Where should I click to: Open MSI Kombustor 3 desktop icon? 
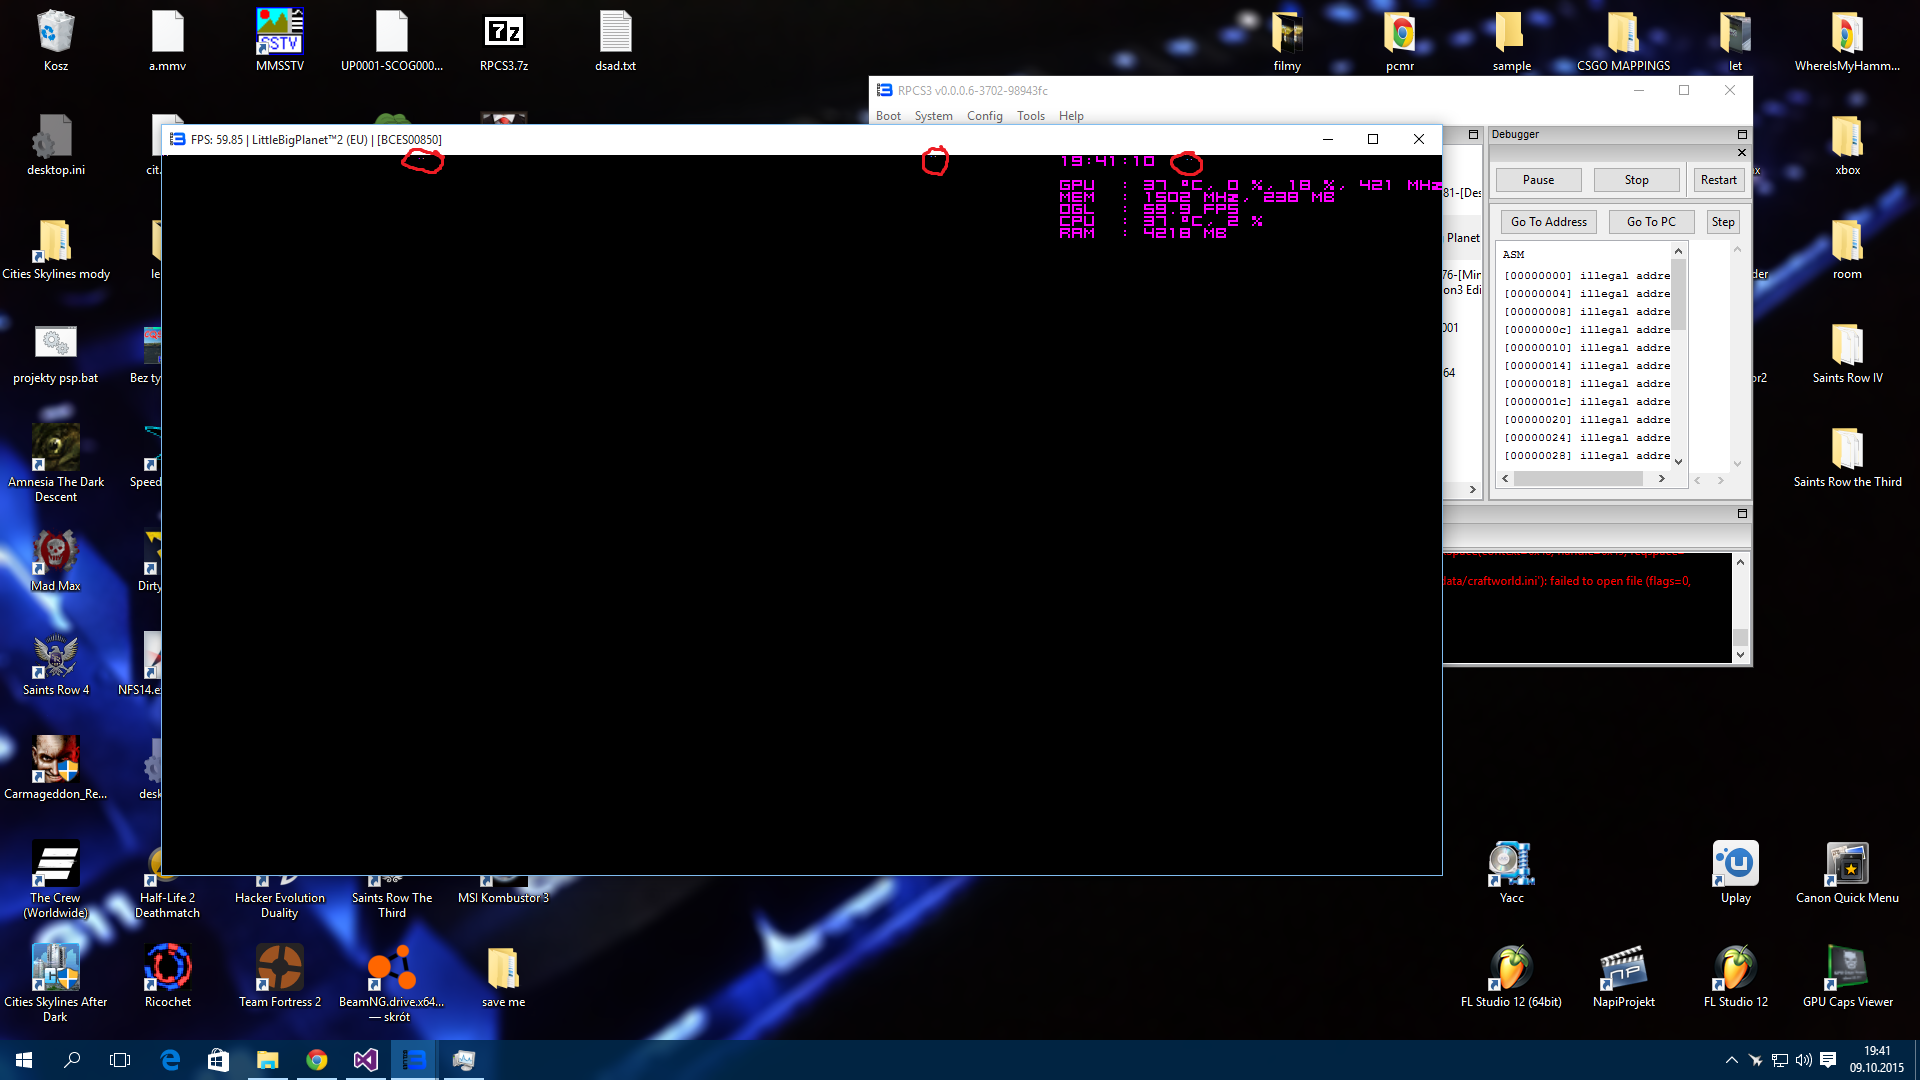(x=503, y=897)
